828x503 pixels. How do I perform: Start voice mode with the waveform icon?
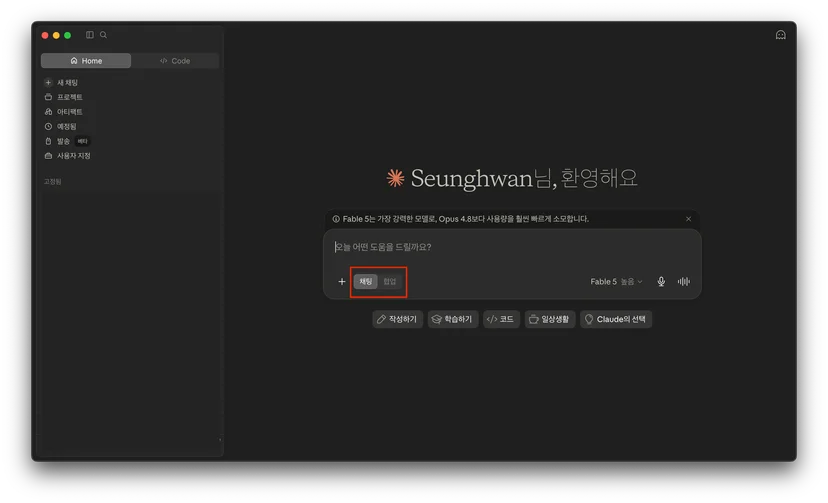click(x=684, y=281)
